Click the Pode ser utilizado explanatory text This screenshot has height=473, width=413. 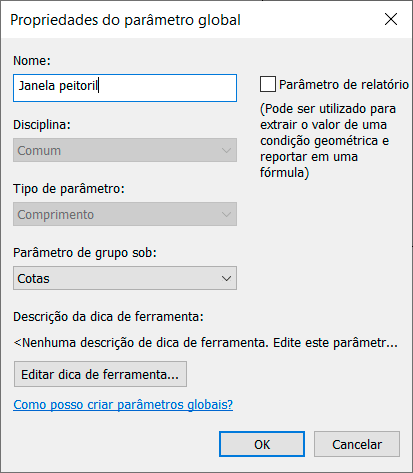click(x=328, y=141)
